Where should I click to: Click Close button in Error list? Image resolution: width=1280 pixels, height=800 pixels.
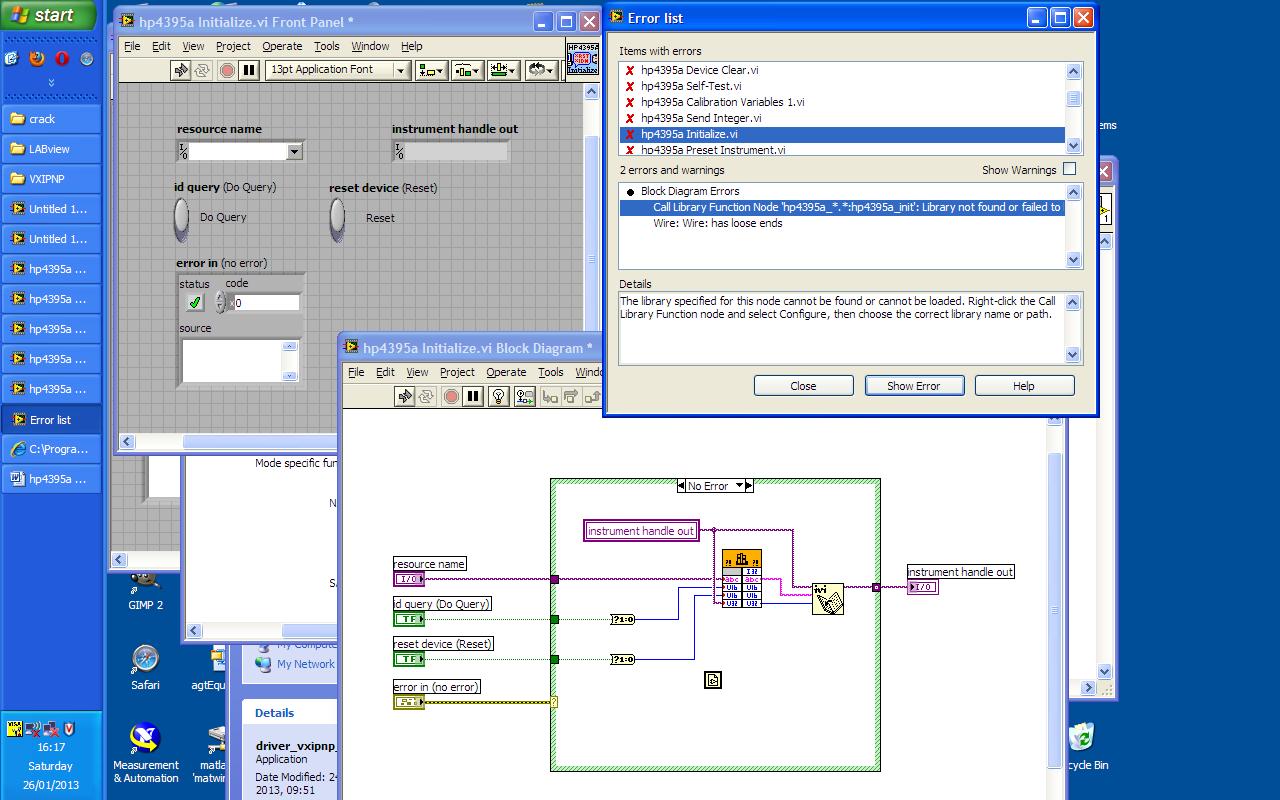[x=803, y=386]
